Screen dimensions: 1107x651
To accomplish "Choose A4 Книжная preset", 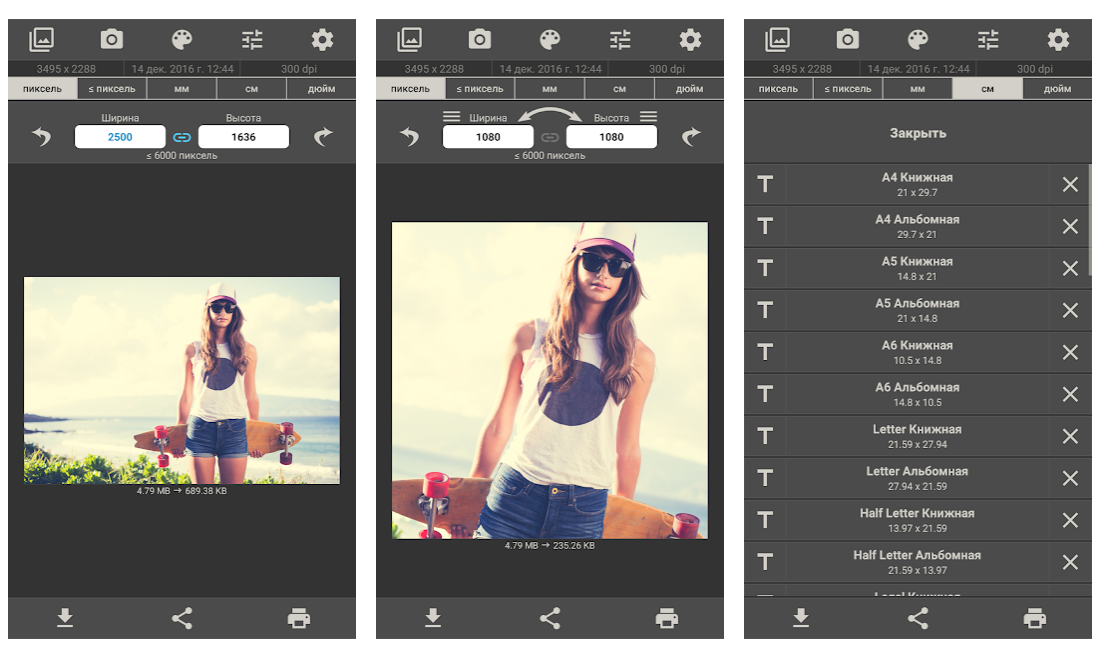I will 916,184.
